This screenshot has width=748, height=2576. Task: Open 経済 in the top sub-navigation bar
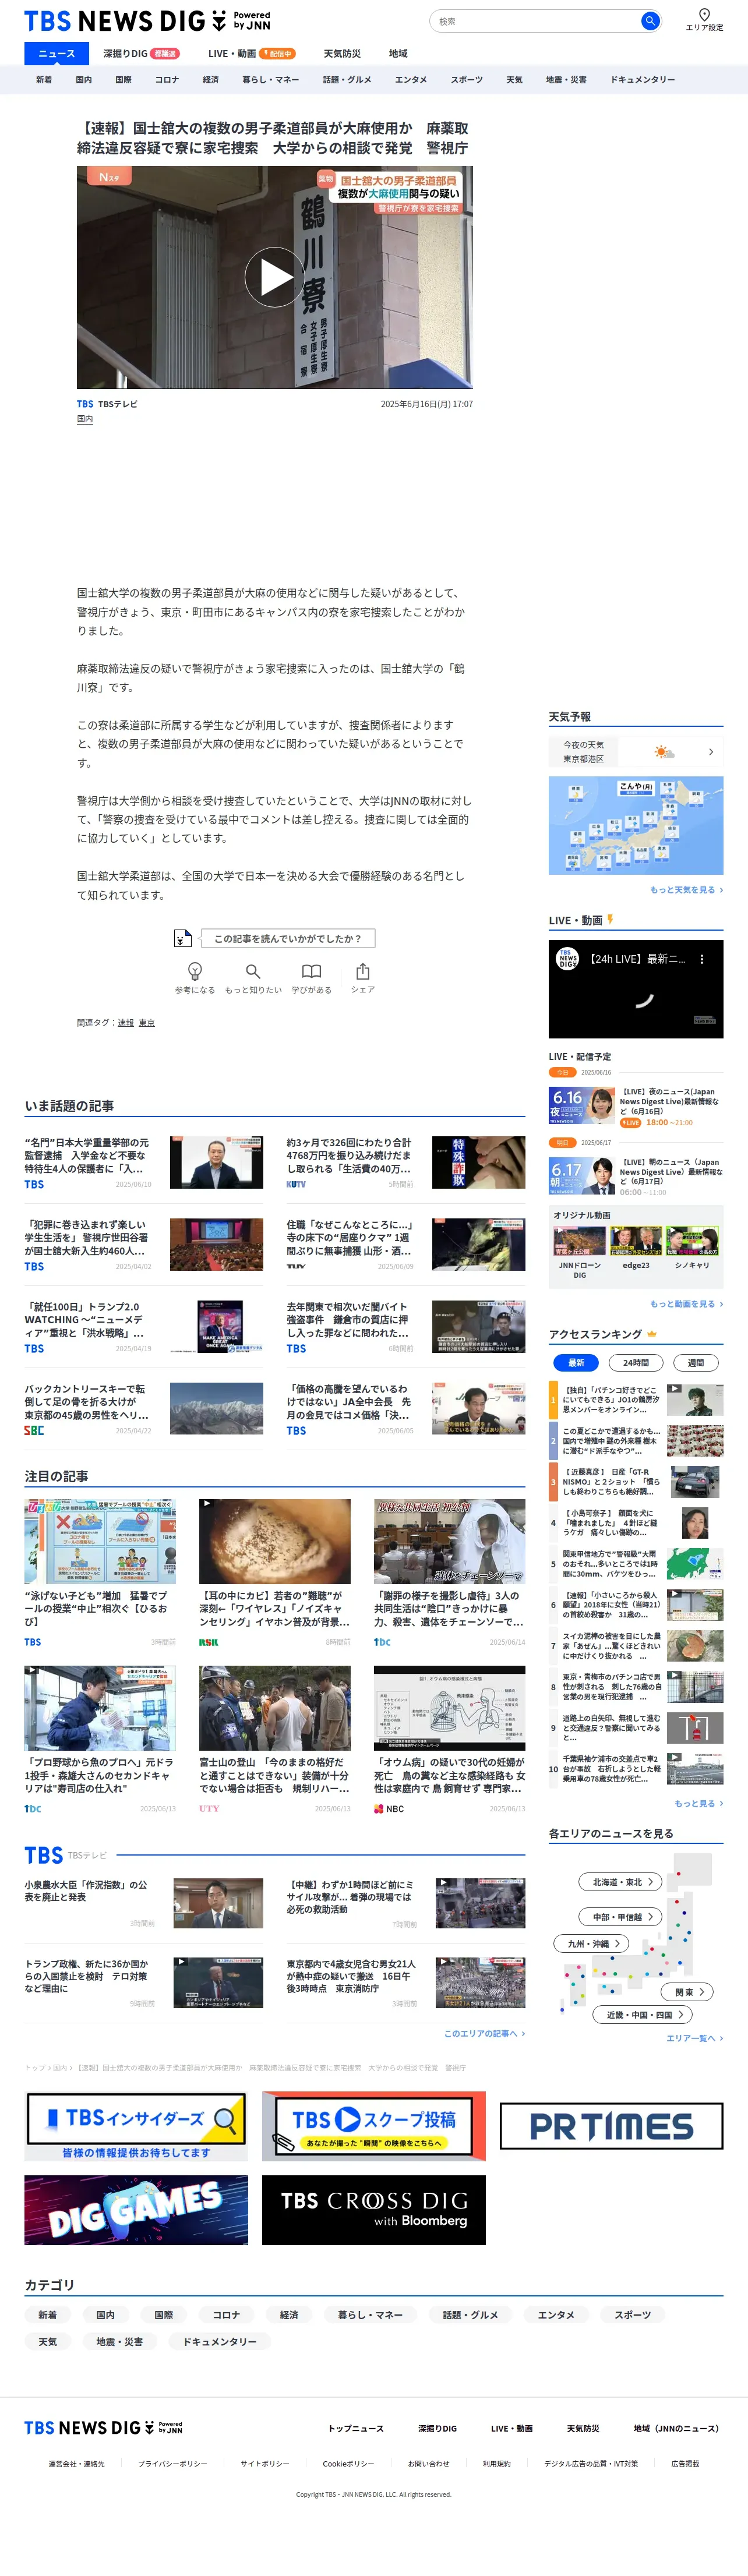pyautogui.click(x=210, y=79)
